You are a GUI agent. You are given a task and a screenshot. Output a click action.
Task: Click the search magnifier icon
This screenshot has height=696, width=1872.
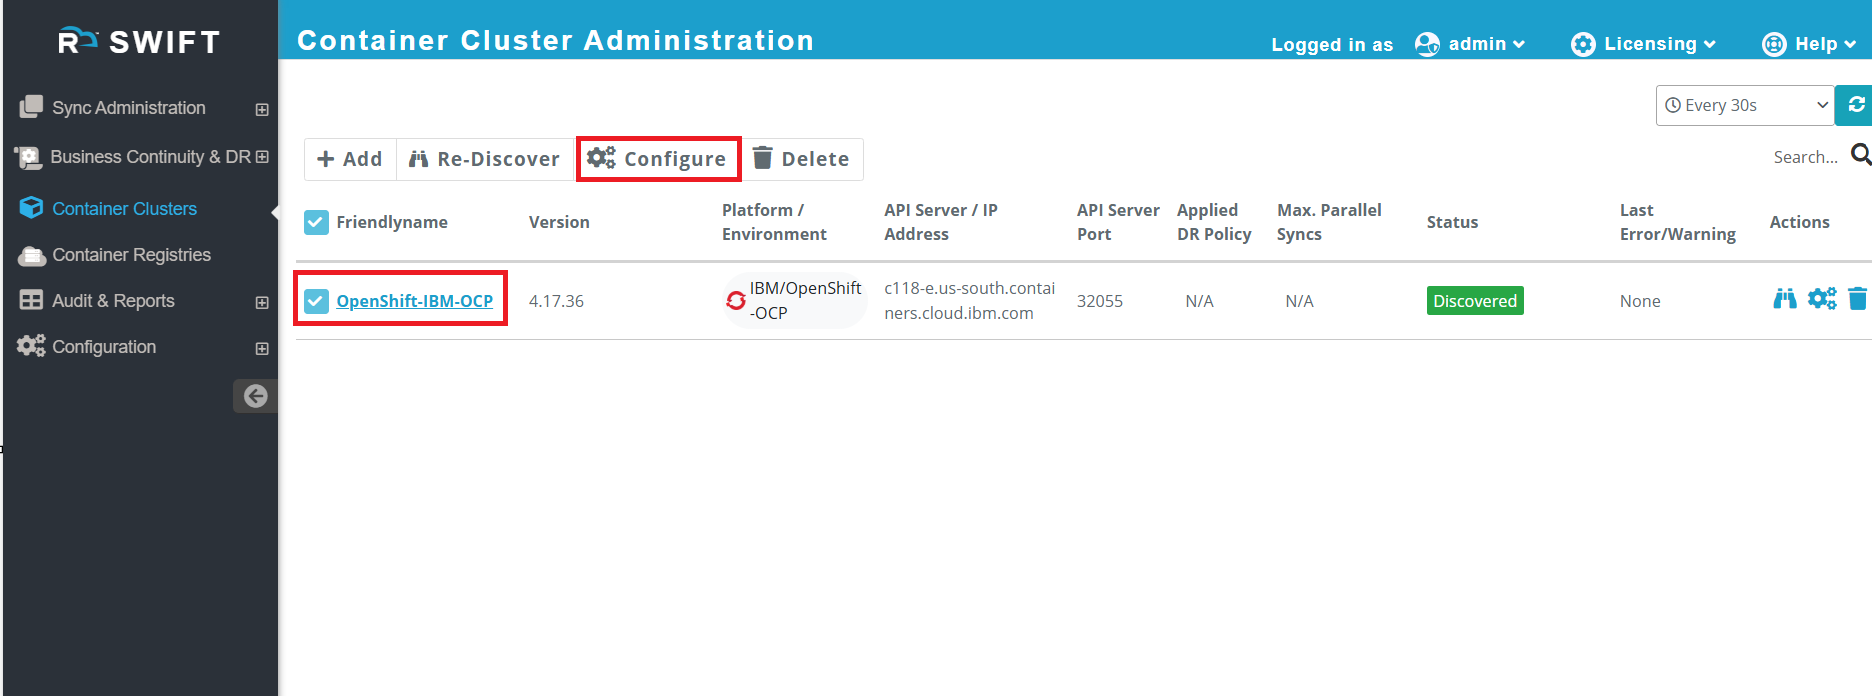(1861, 155)
